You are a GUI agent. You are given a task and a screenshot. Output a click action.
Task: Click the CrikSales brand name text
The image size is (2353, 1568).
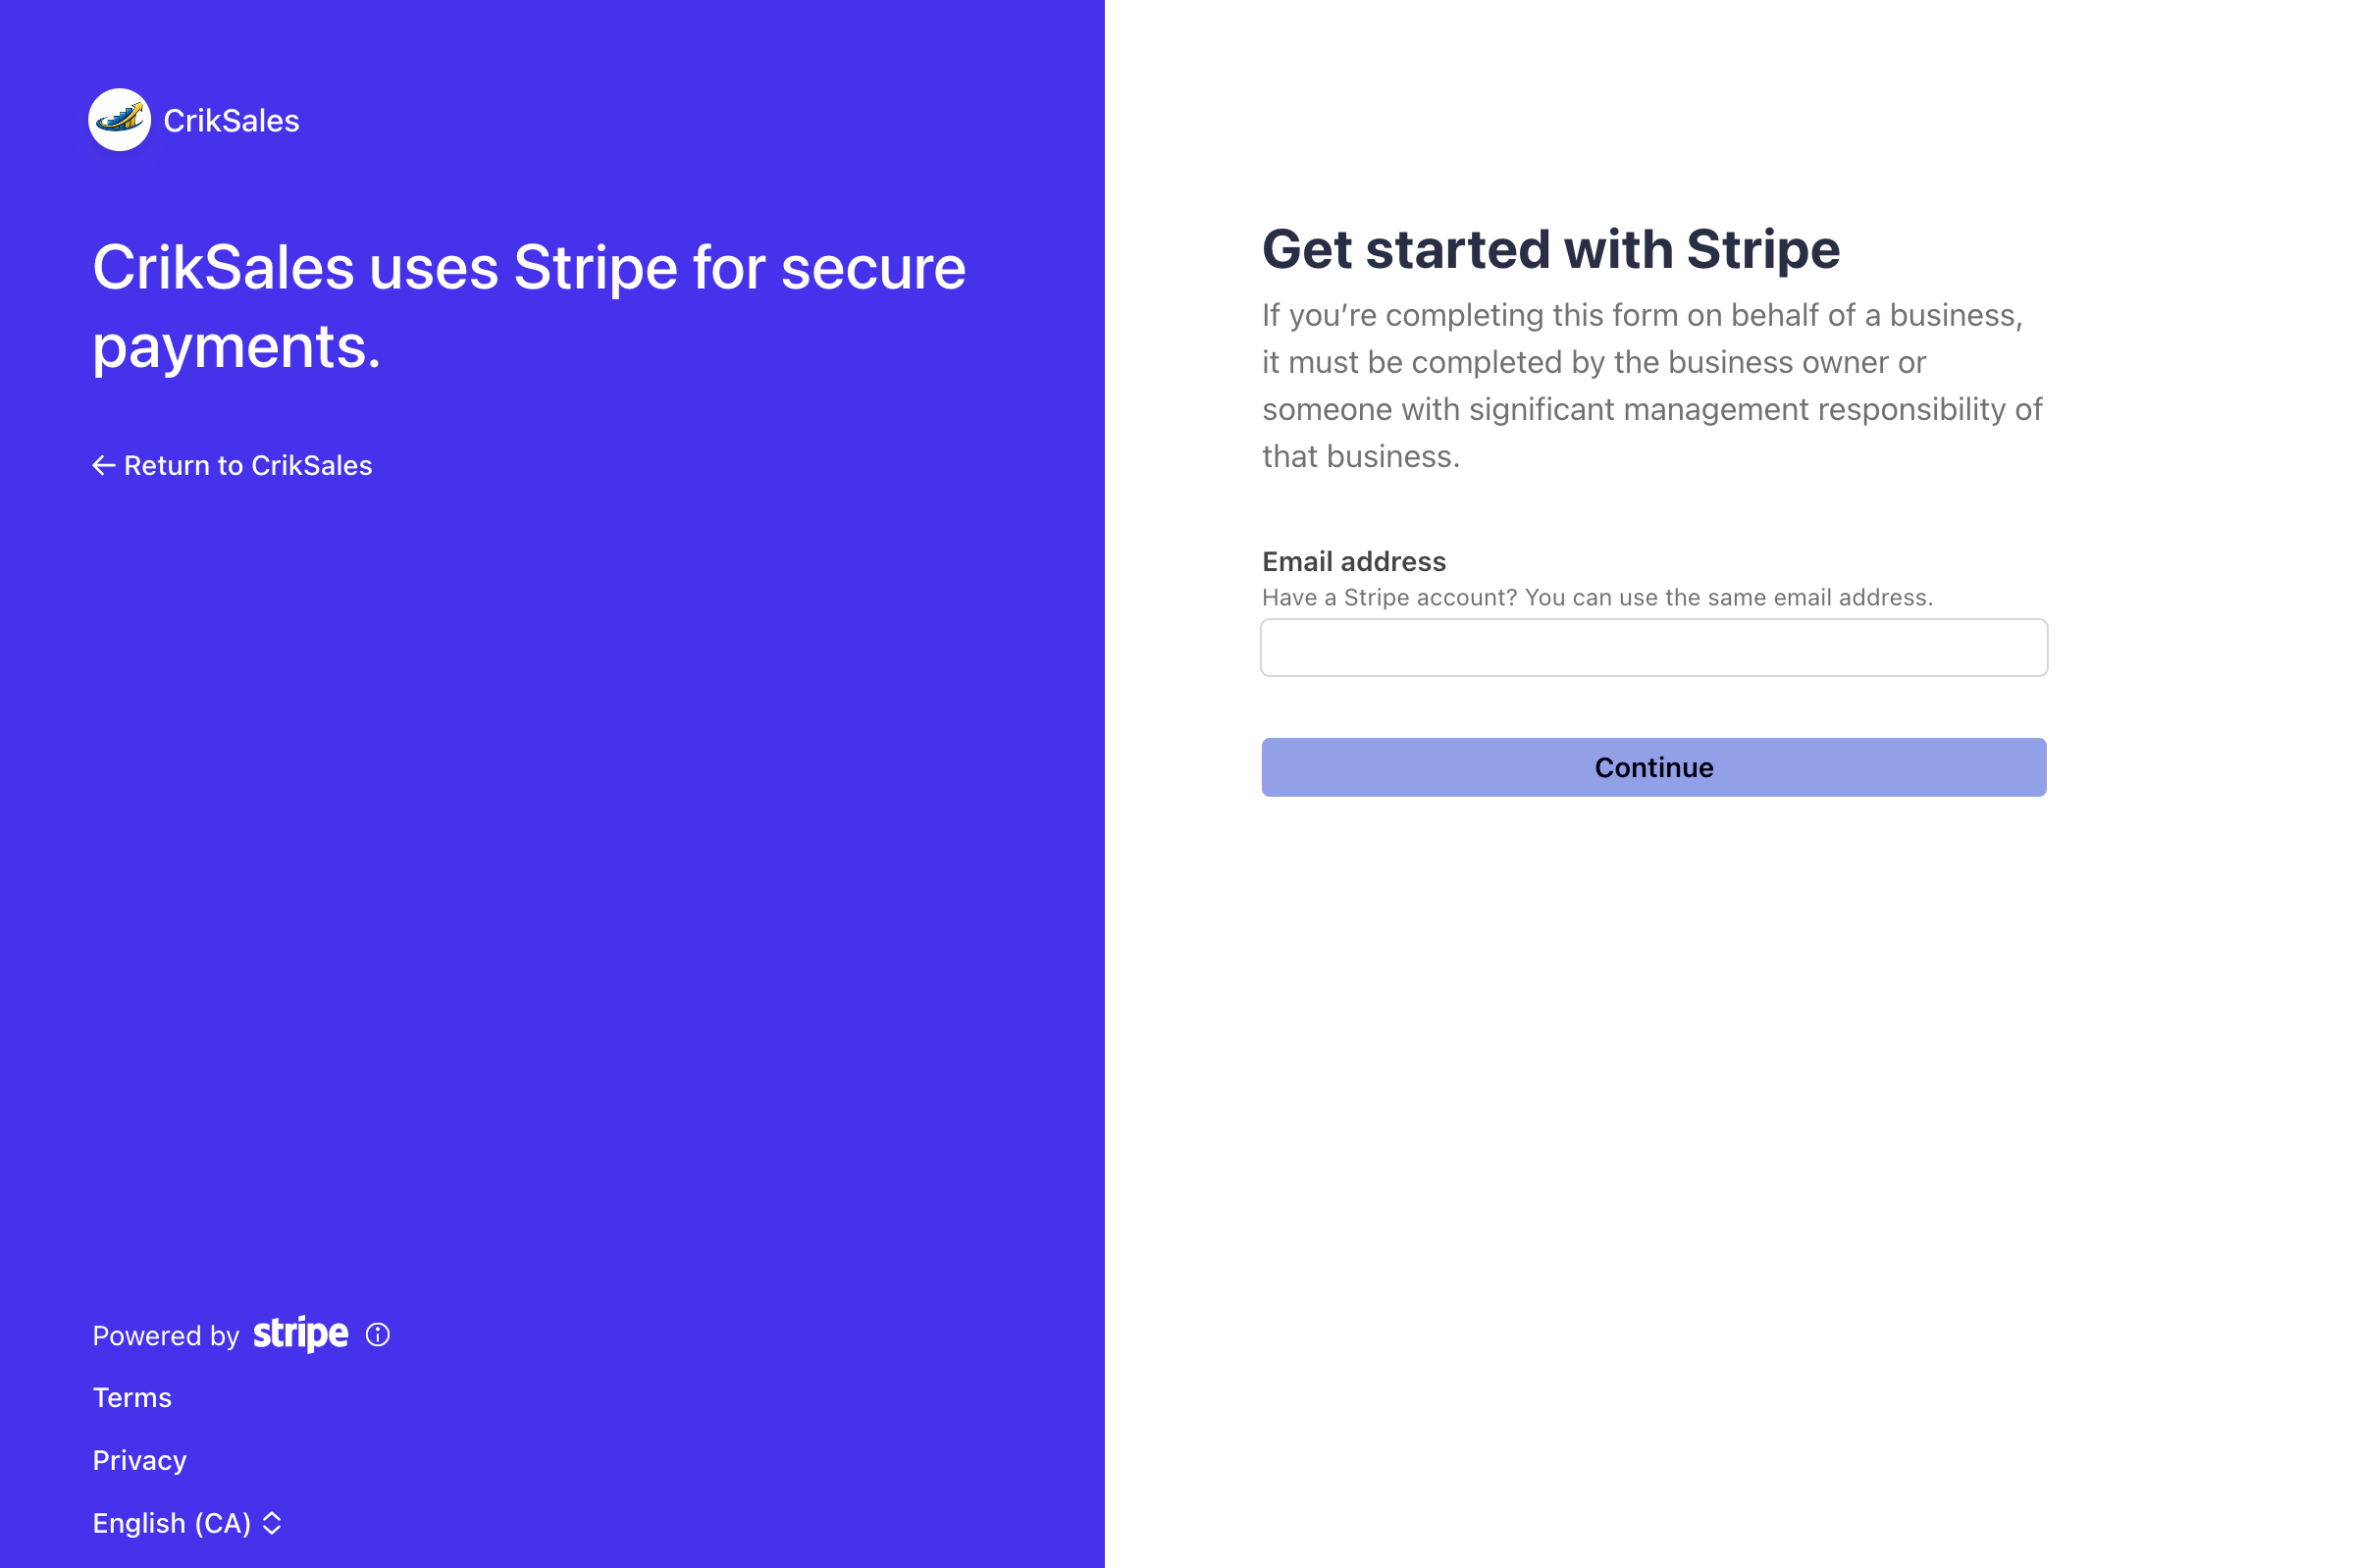[x=232, y=121]
